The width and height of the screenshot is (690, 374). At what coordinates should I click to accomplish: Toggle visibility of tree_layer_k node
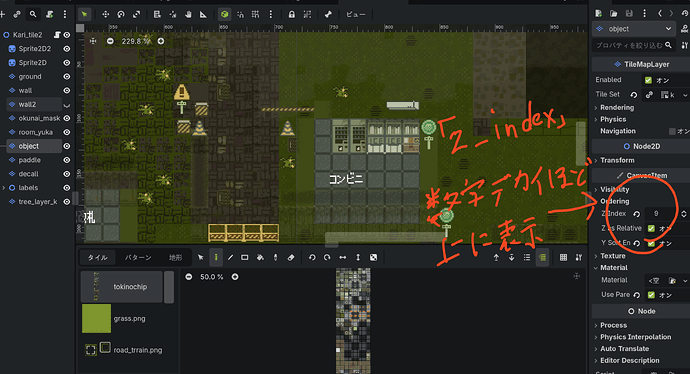(x=66, y=202)
